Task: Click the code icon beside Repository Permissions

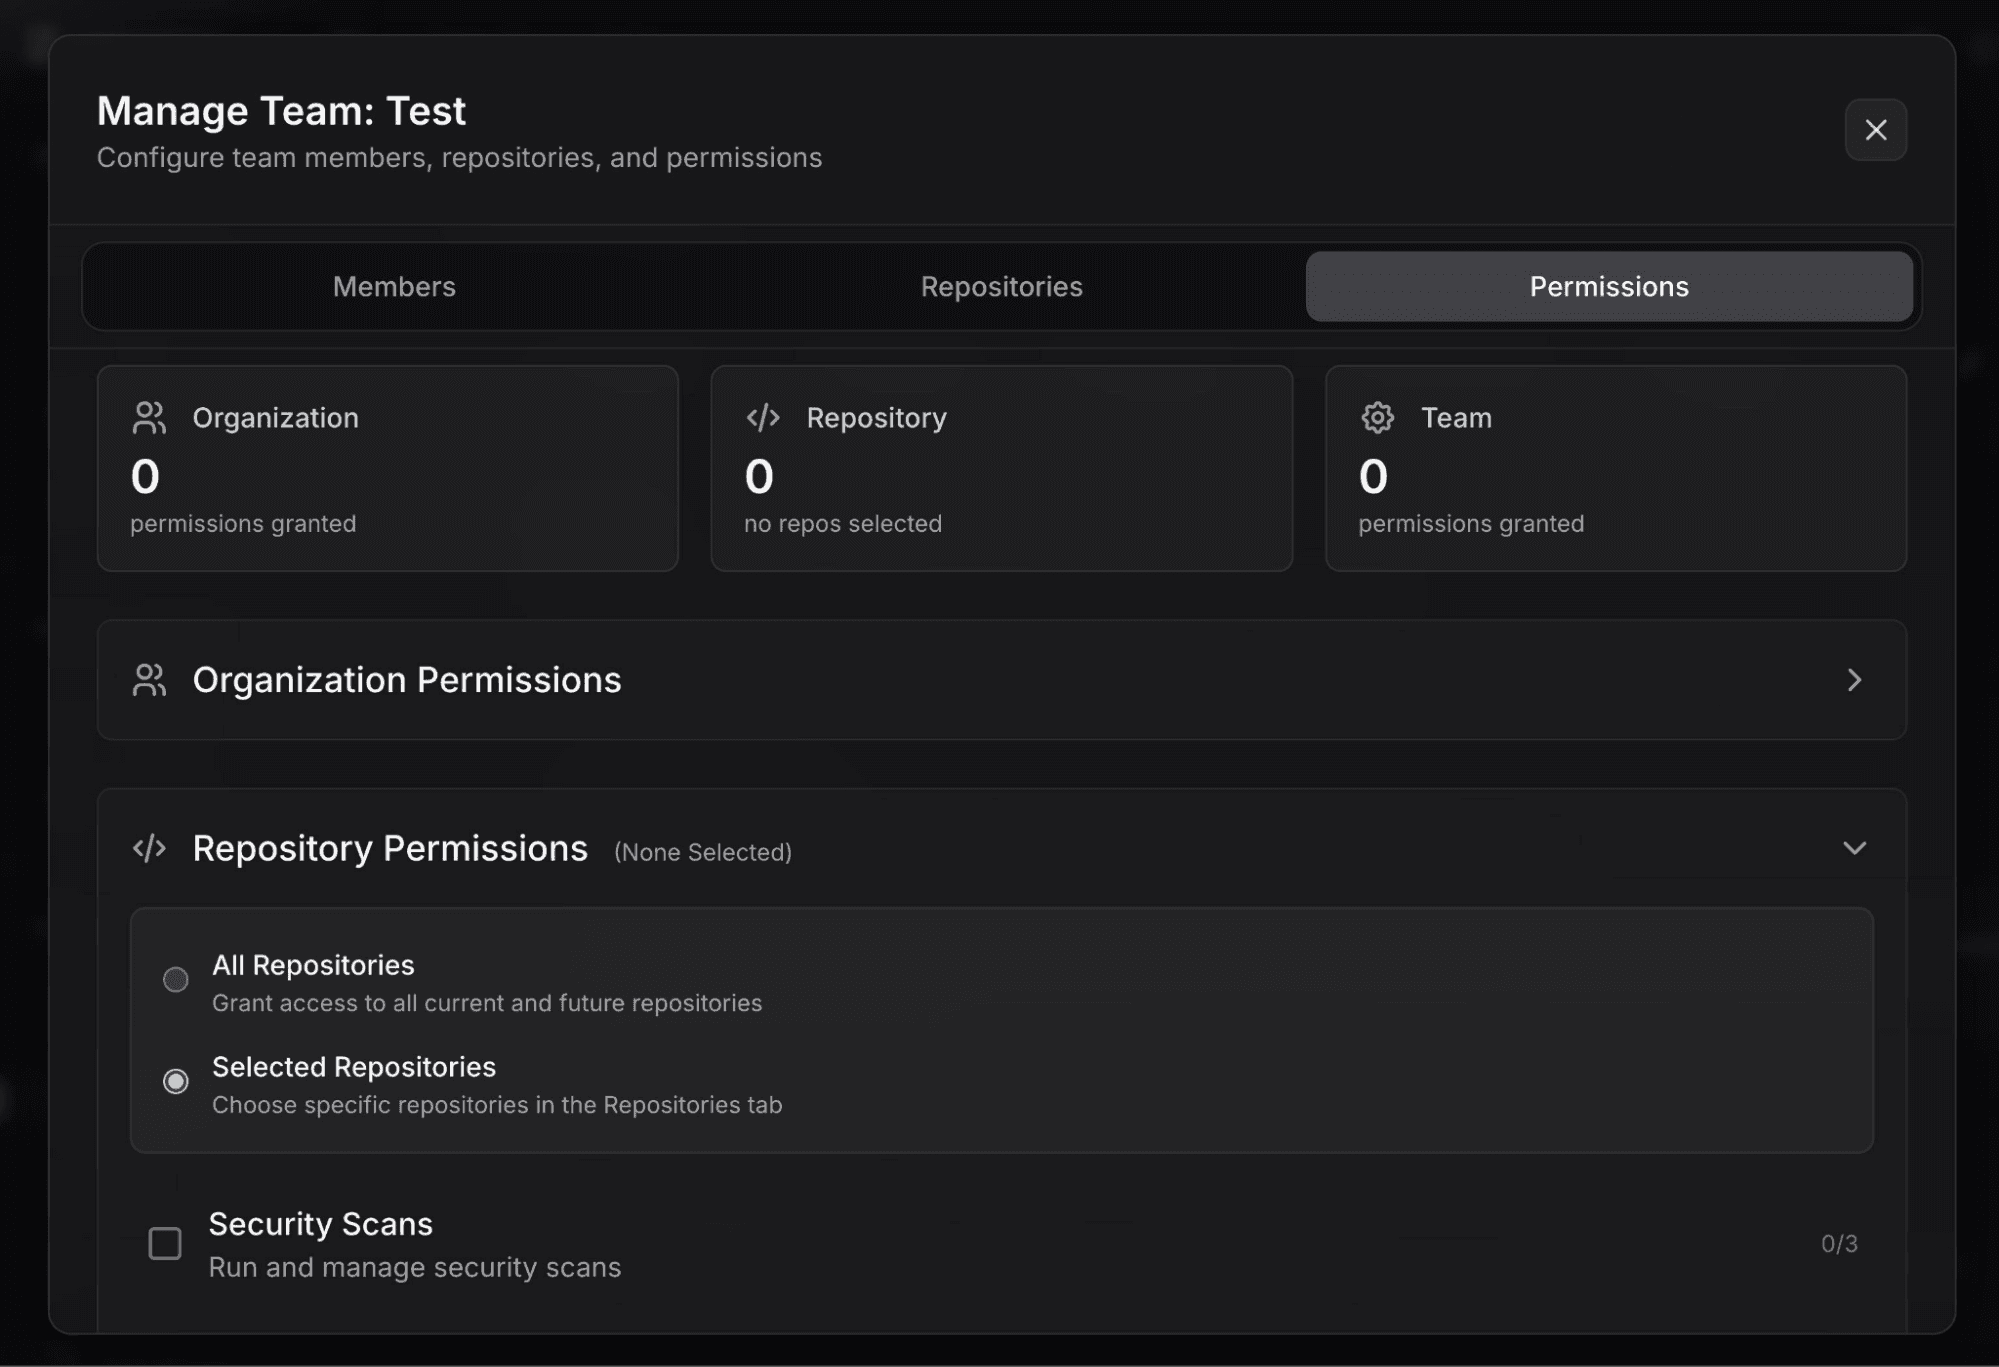Action: (149, 849)
